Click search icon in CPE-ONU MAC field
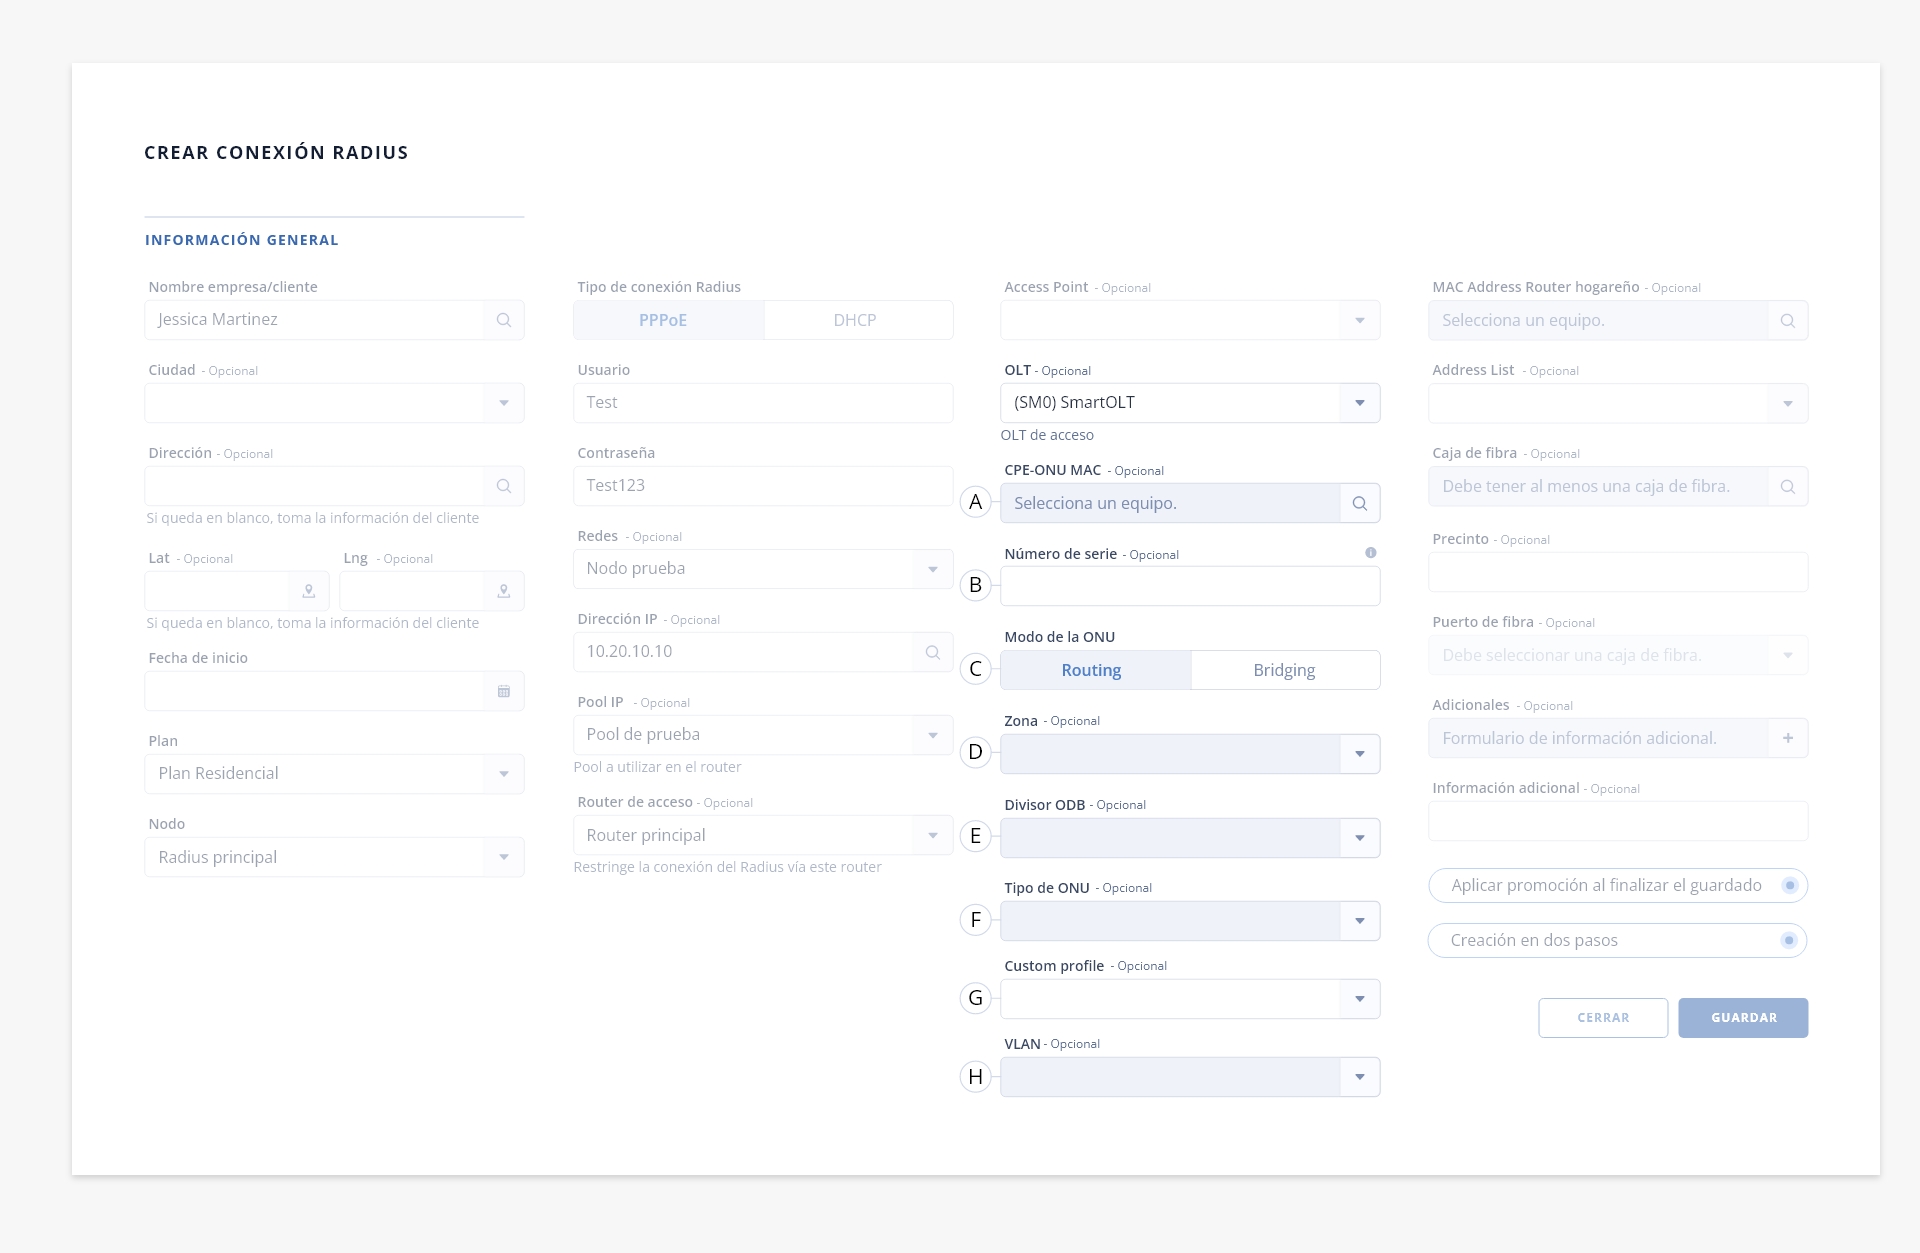Image resolution: width=1920 pixels, height=1253 pixels. [x=1360, y=503]
